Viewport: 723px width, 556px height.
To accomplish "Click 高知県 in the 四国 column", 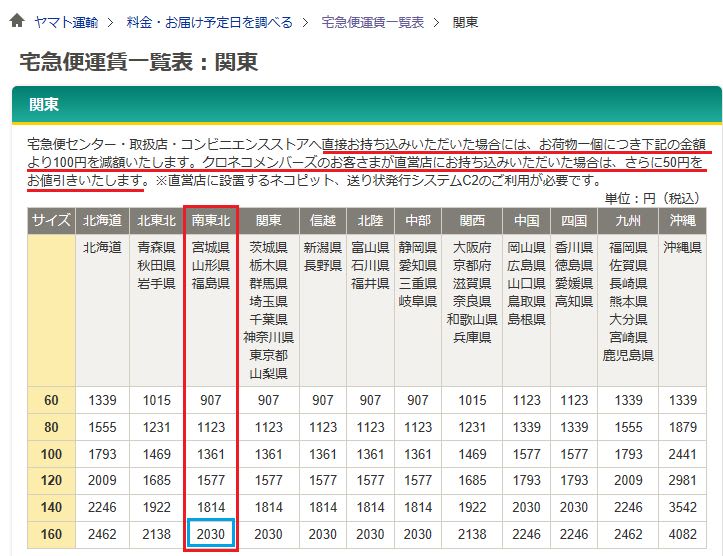I will click(574, 302).
